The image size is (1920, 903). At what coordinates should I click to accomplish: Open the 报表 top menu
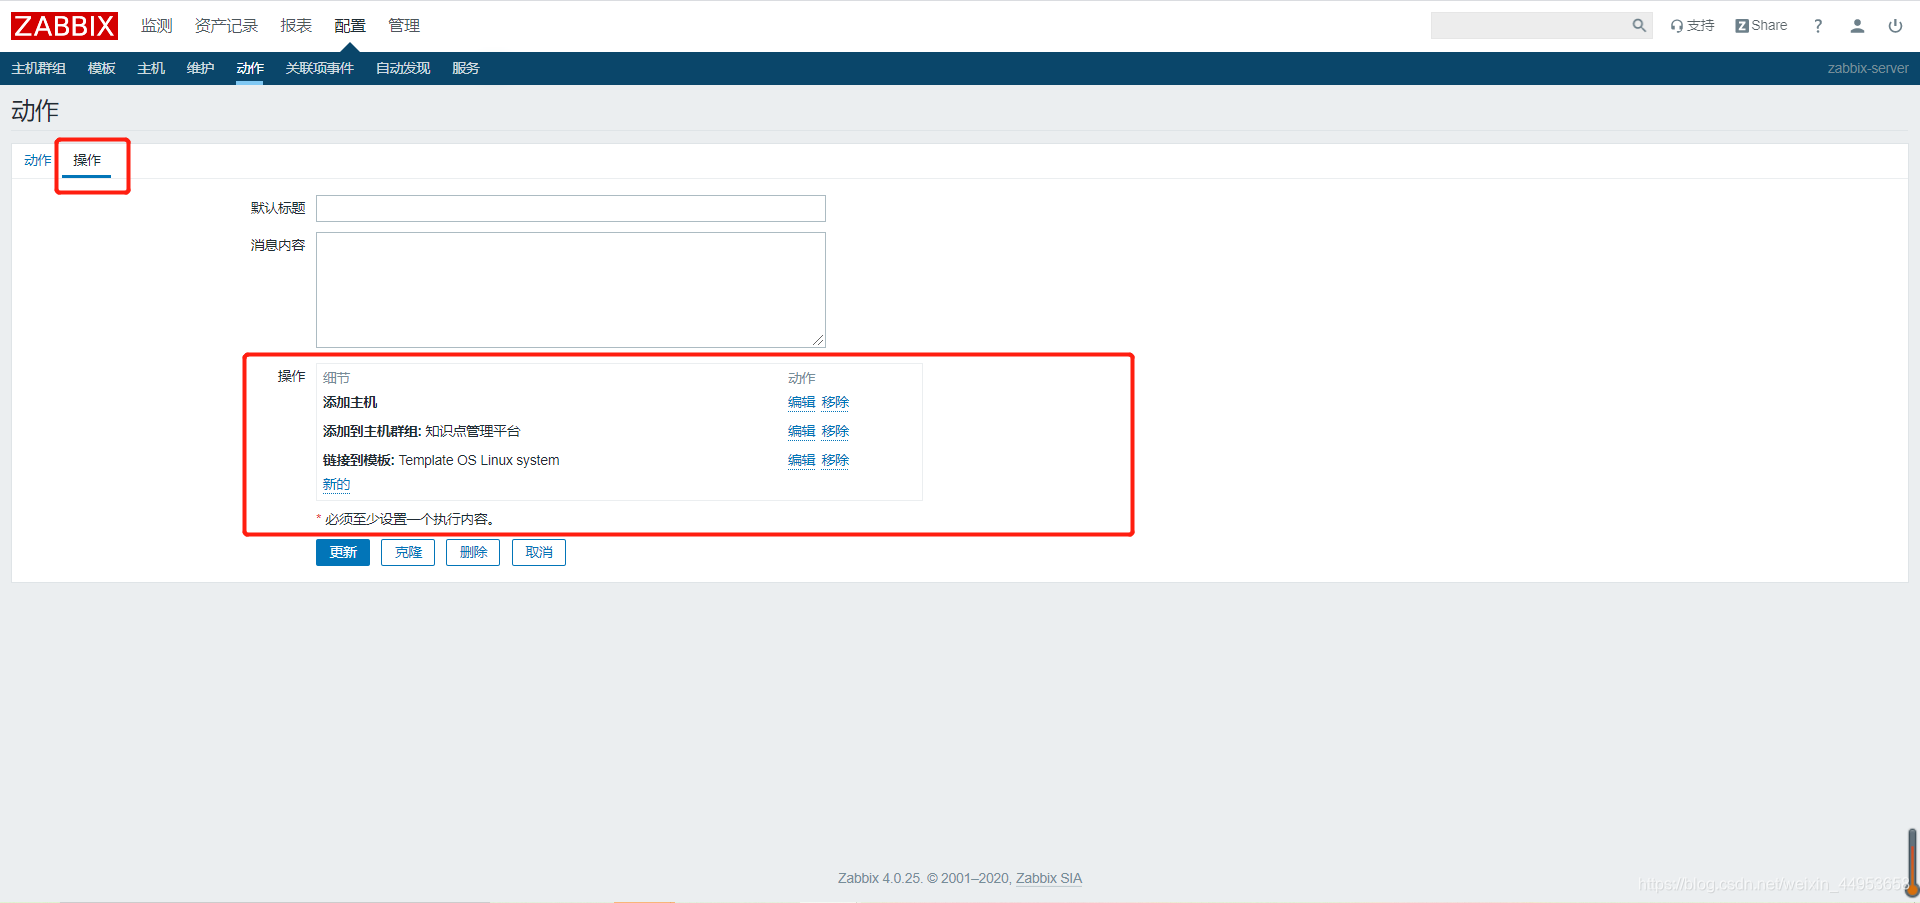click(296, 26)
